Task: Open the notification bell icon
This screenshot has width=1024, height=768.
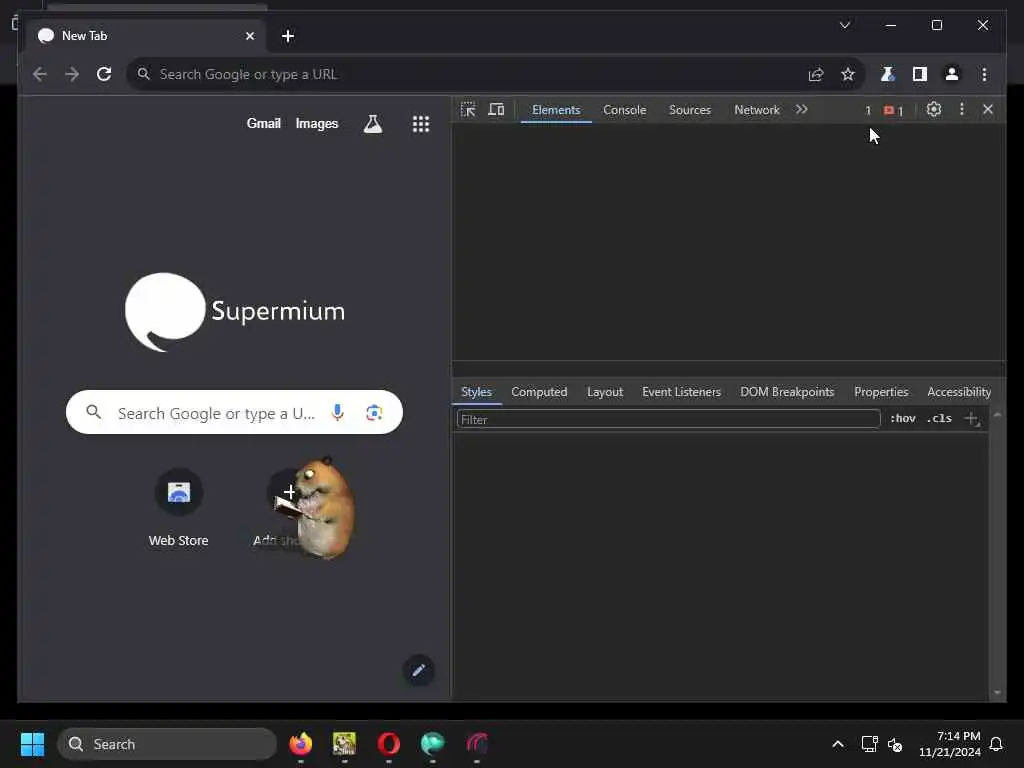Action: tap(996, 744)
